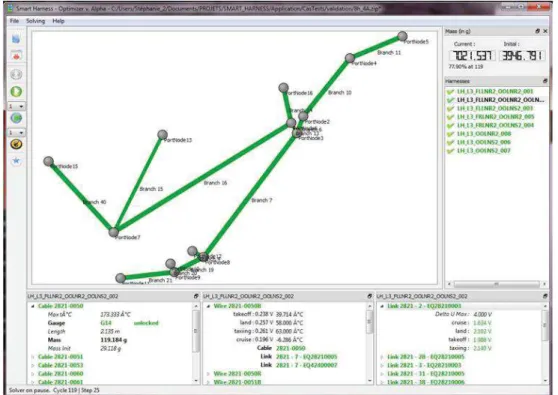The width and height of the screenshot is (558, 395).
Task: Click the Branch 16 edge label
Action: pos(215,183)
